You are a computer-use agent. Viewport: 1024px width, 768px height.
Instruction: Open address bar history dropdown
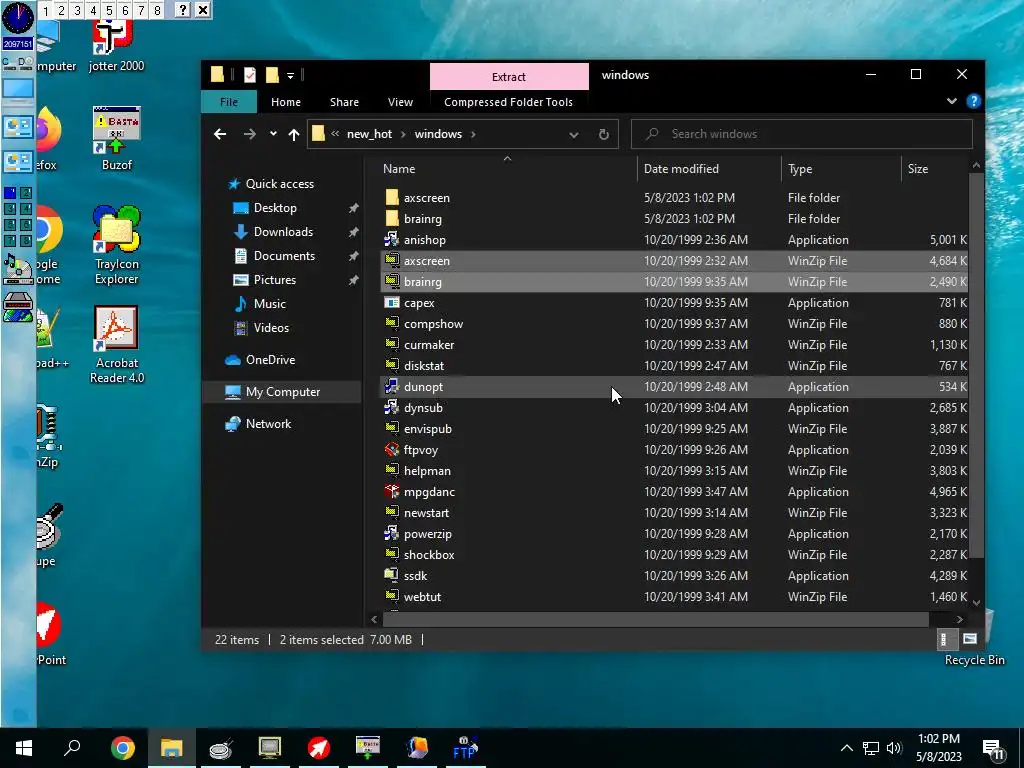[573, 135]
